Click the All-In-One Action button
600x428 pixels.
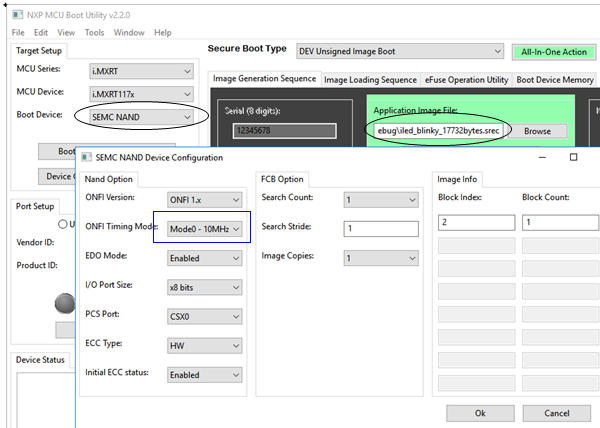554,52
